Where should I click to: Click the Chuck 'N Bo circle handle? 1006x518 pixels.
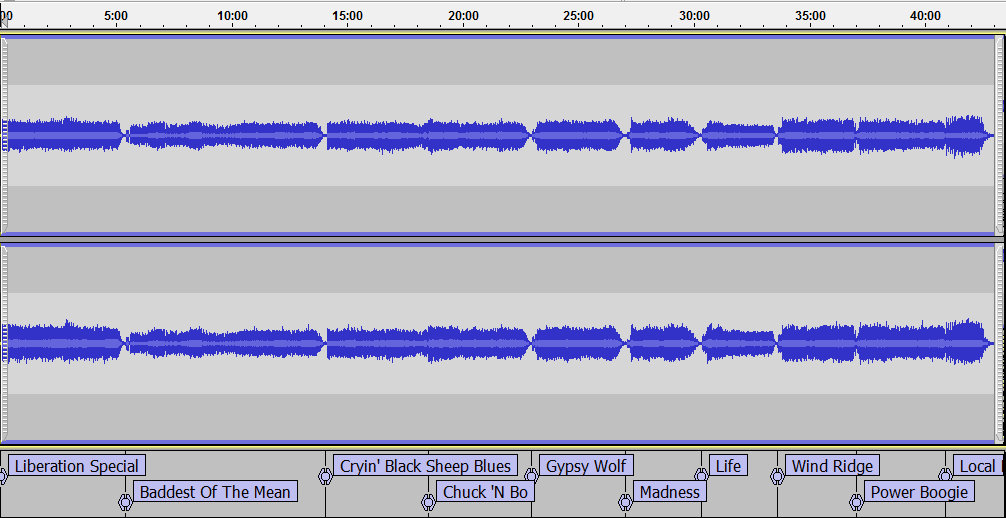coord(429,501)
